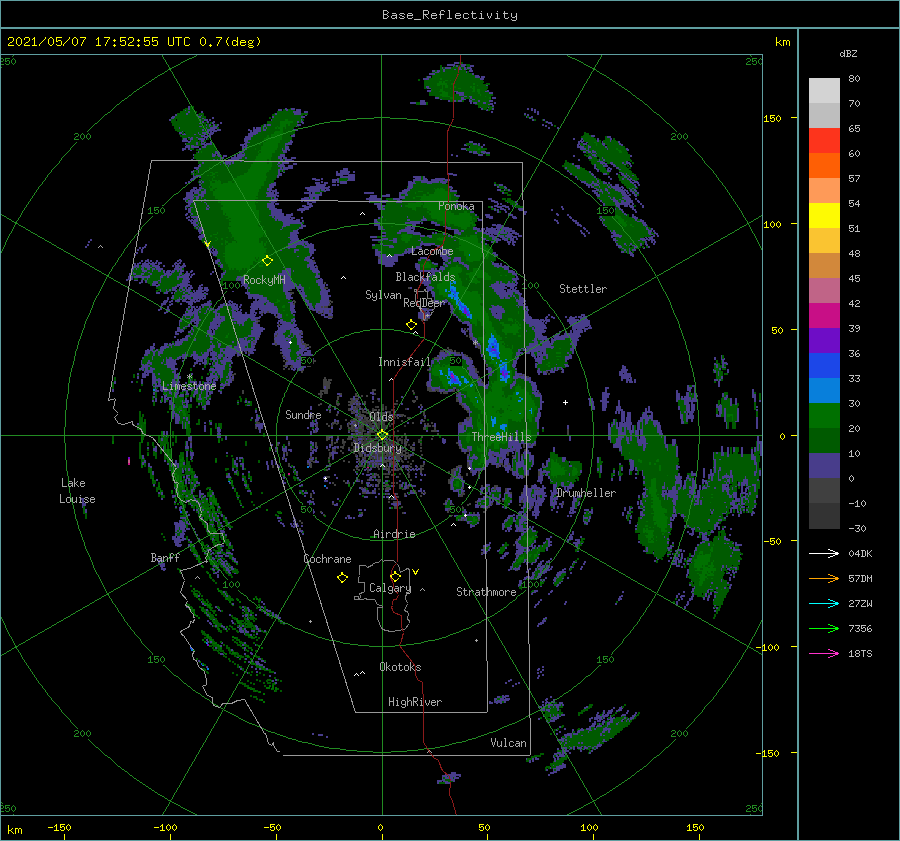Click the 80 dBZ scale value
900x841 pixels.
click(854, 79)
